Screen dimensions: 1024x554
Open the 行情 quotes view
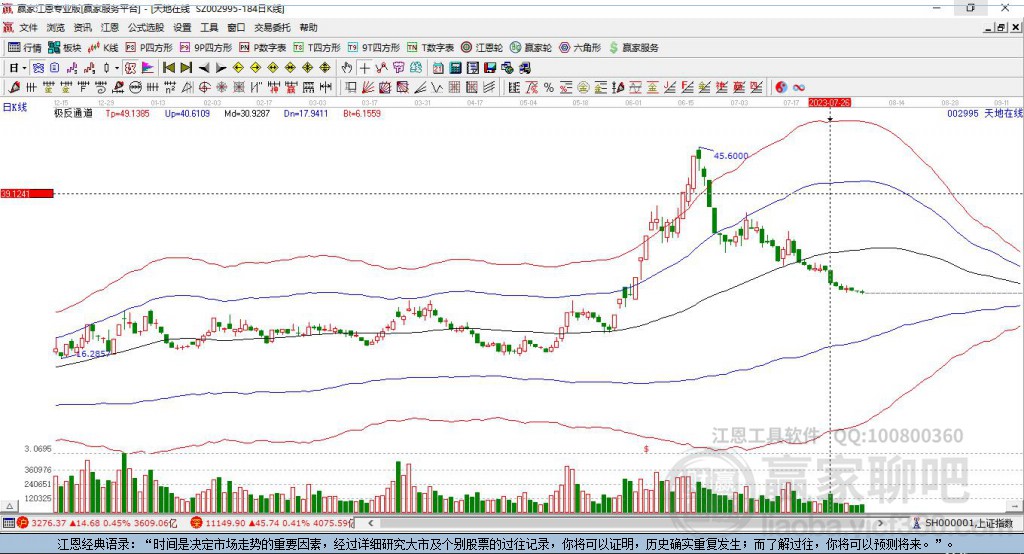point(24,48)
